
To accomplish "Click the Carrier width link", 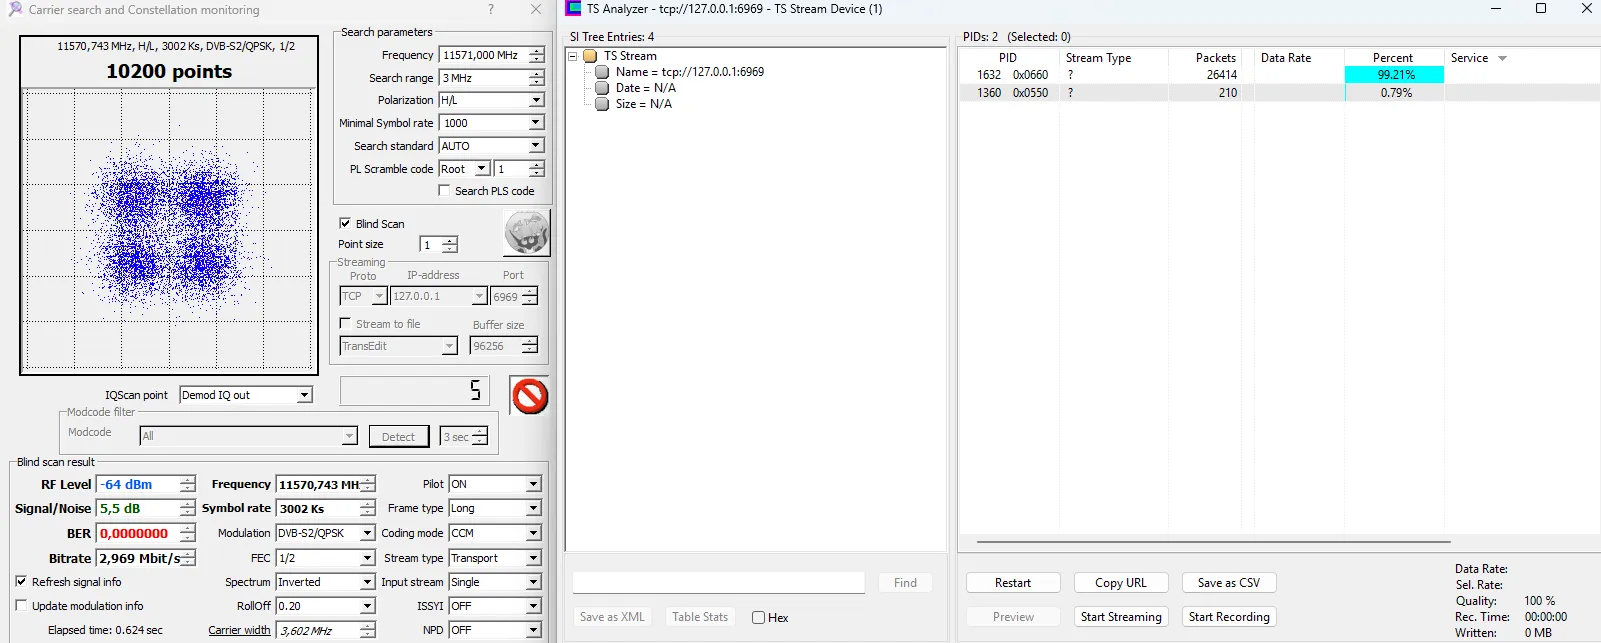I will (239, 630).
